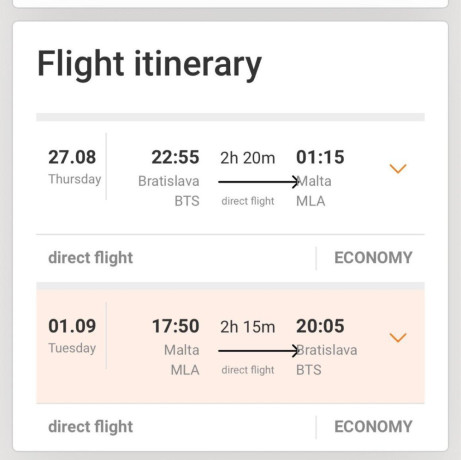The height and width of the screenshot is (460, 461).
Task: Click the outbound flight direction arrow
Action: coord(259,182)
